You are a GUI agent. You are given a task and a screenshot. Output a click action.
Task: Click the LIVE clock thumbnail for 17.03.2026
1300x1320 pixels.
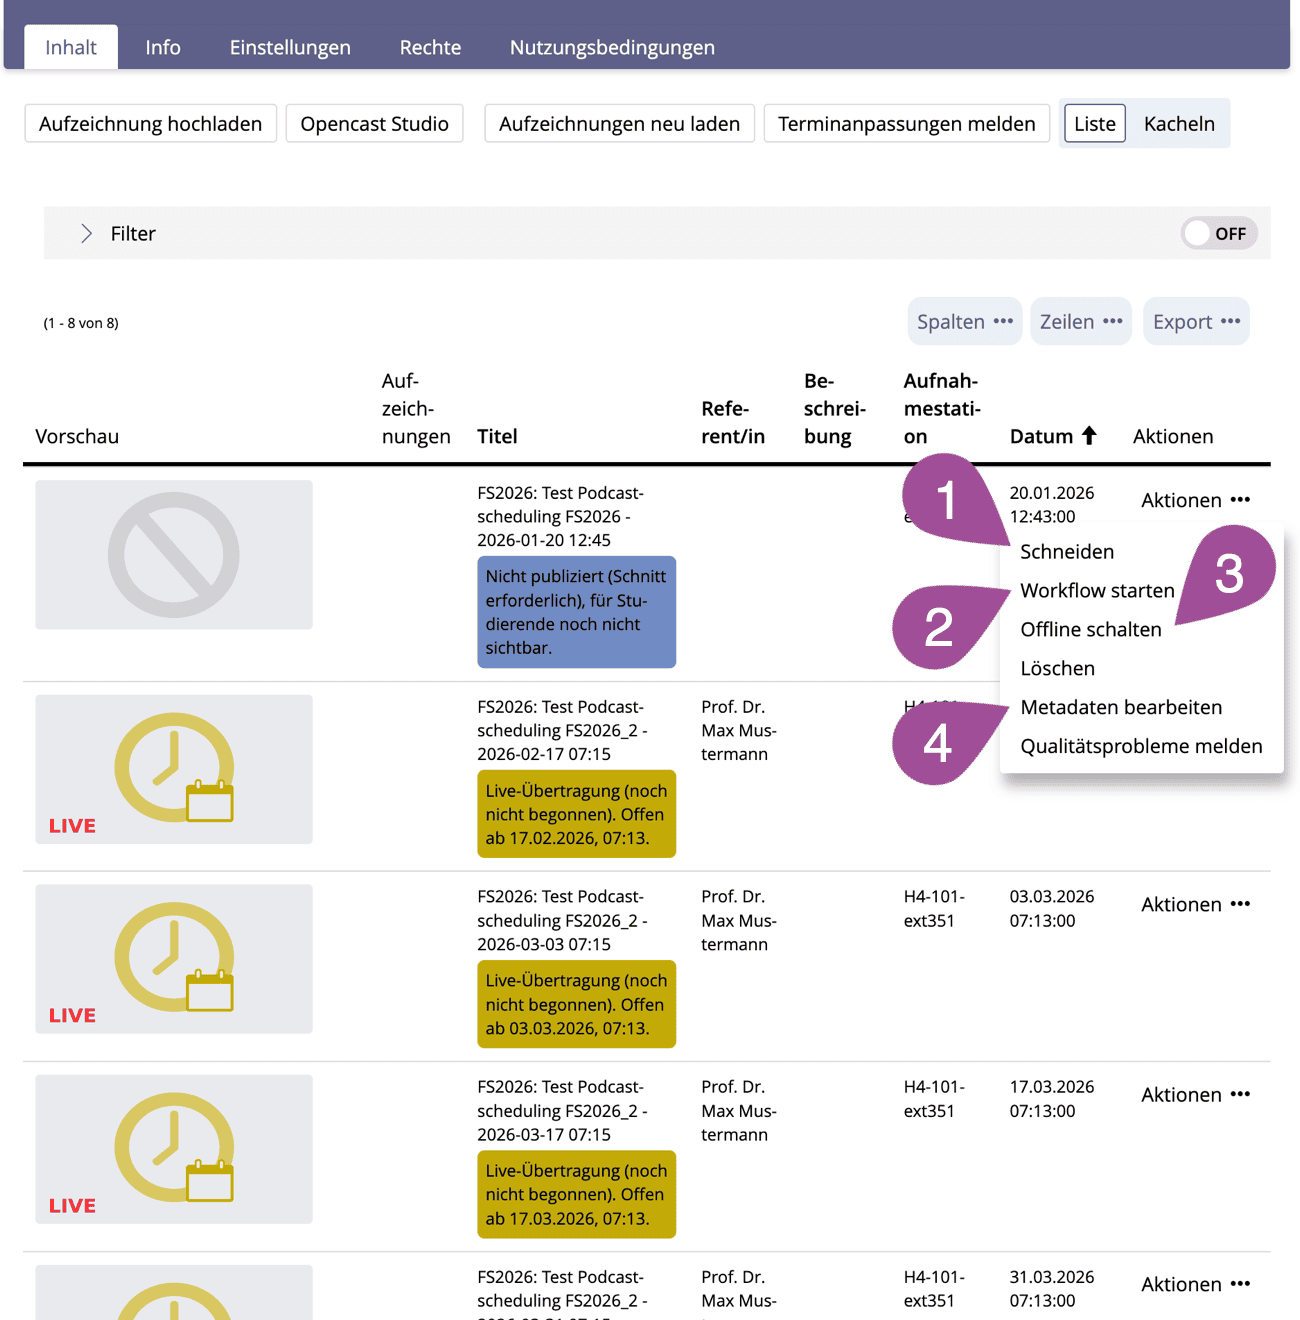[174, 1148]
